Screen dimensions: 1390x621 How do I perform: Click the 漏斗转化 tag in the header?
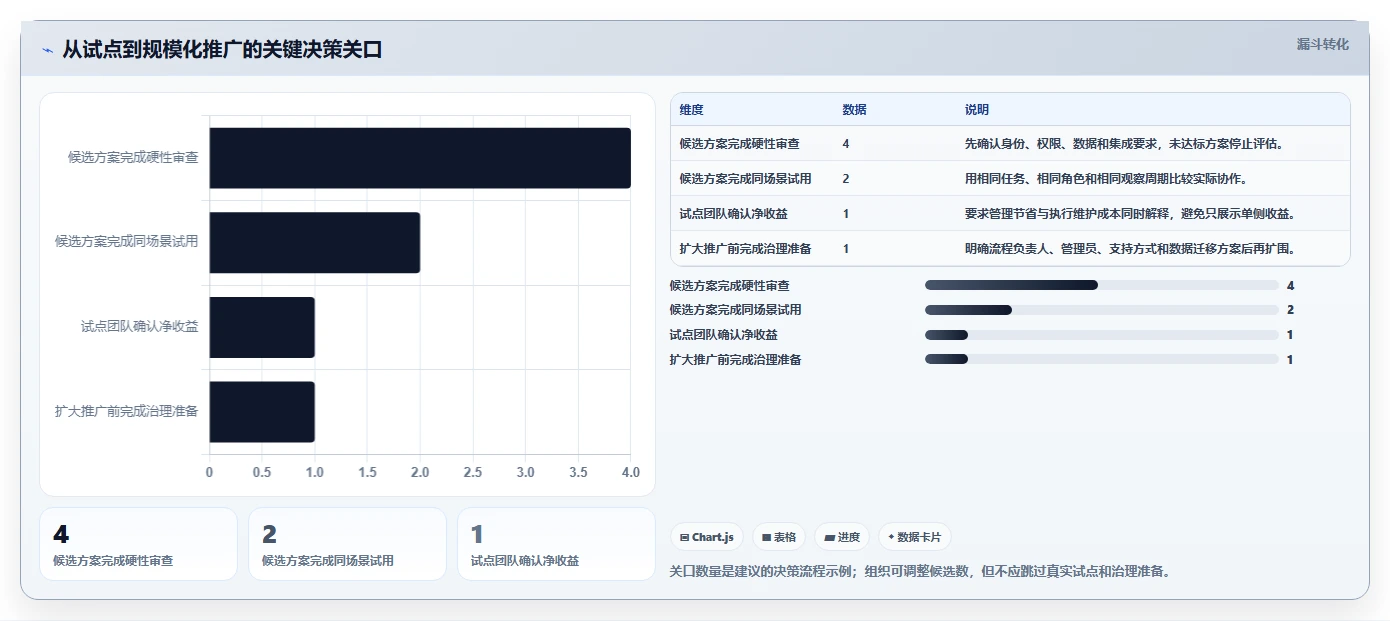click(x=1322, y=44)
